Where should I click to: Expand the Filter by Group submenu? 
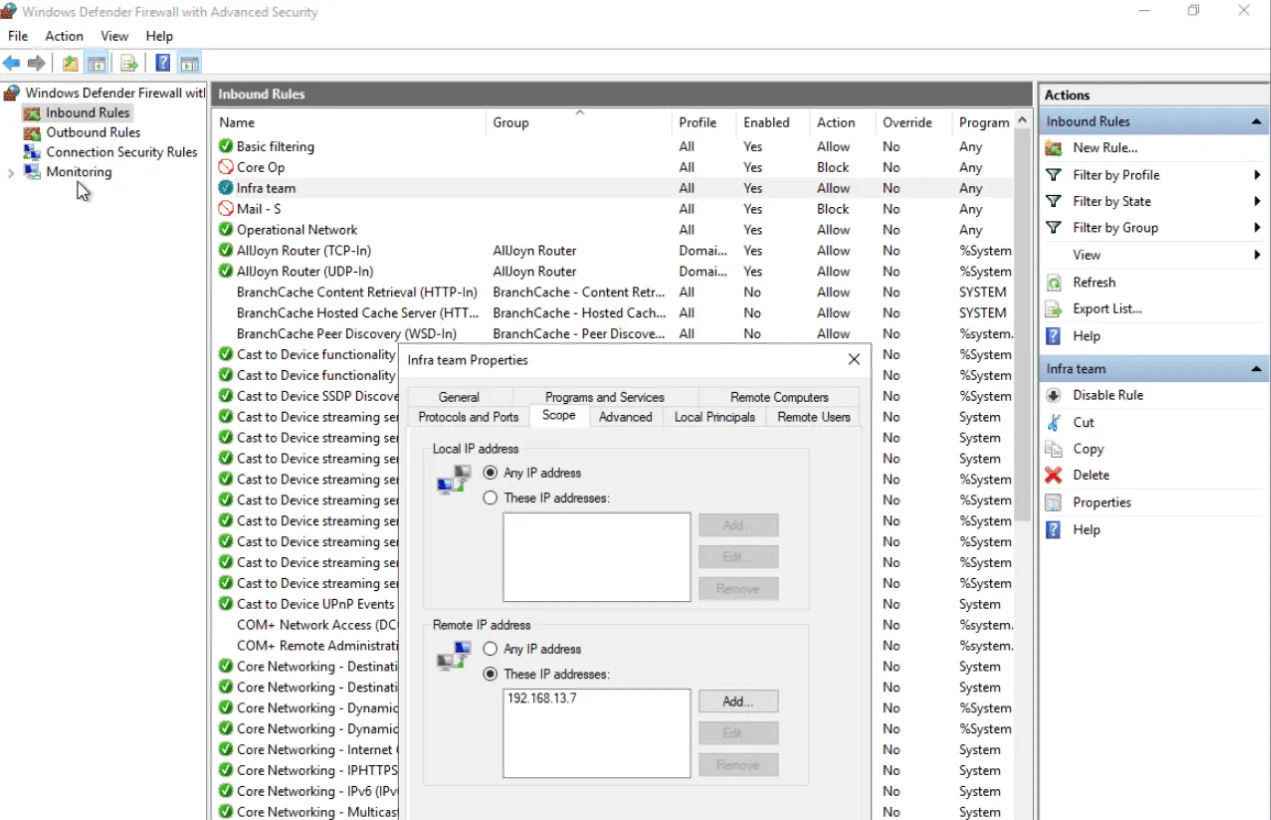click(x=1257, y=228)
